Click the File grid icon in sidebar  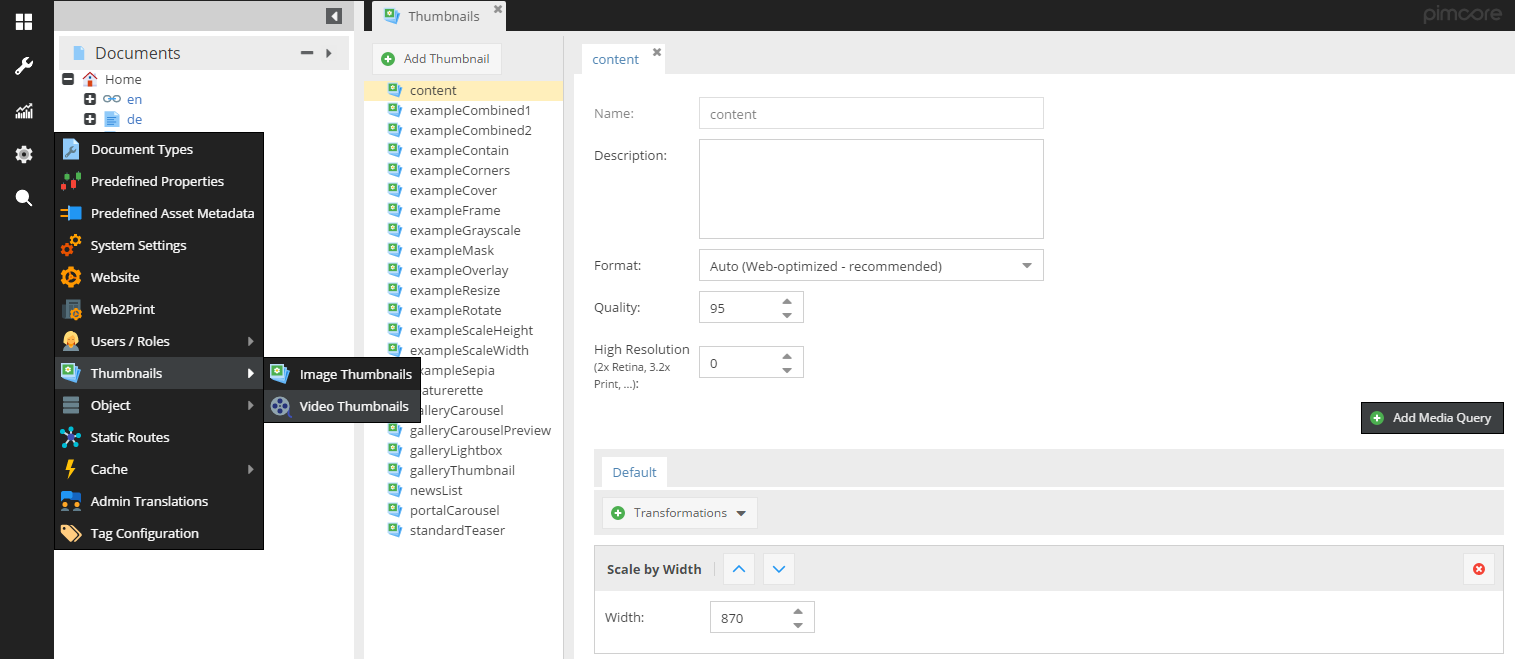(x=24, y=22)
